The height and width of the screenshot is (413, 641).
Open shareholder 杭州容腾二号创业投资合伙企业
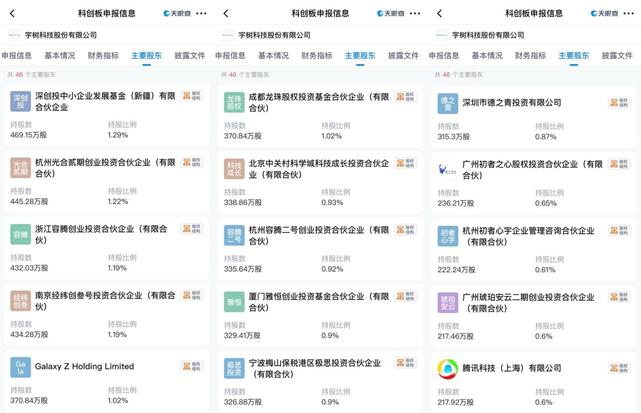319,235
